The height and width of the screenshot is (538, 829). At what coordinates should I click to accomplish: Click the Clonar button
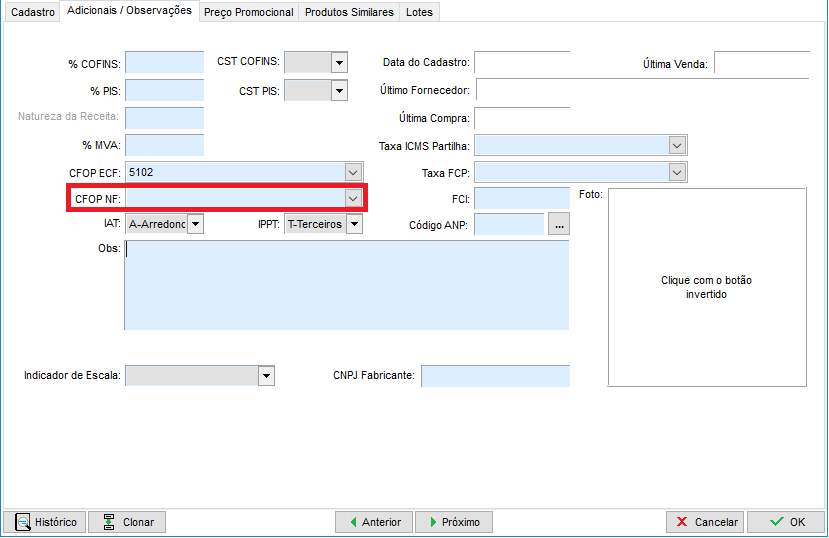click(x=127, y=522)
